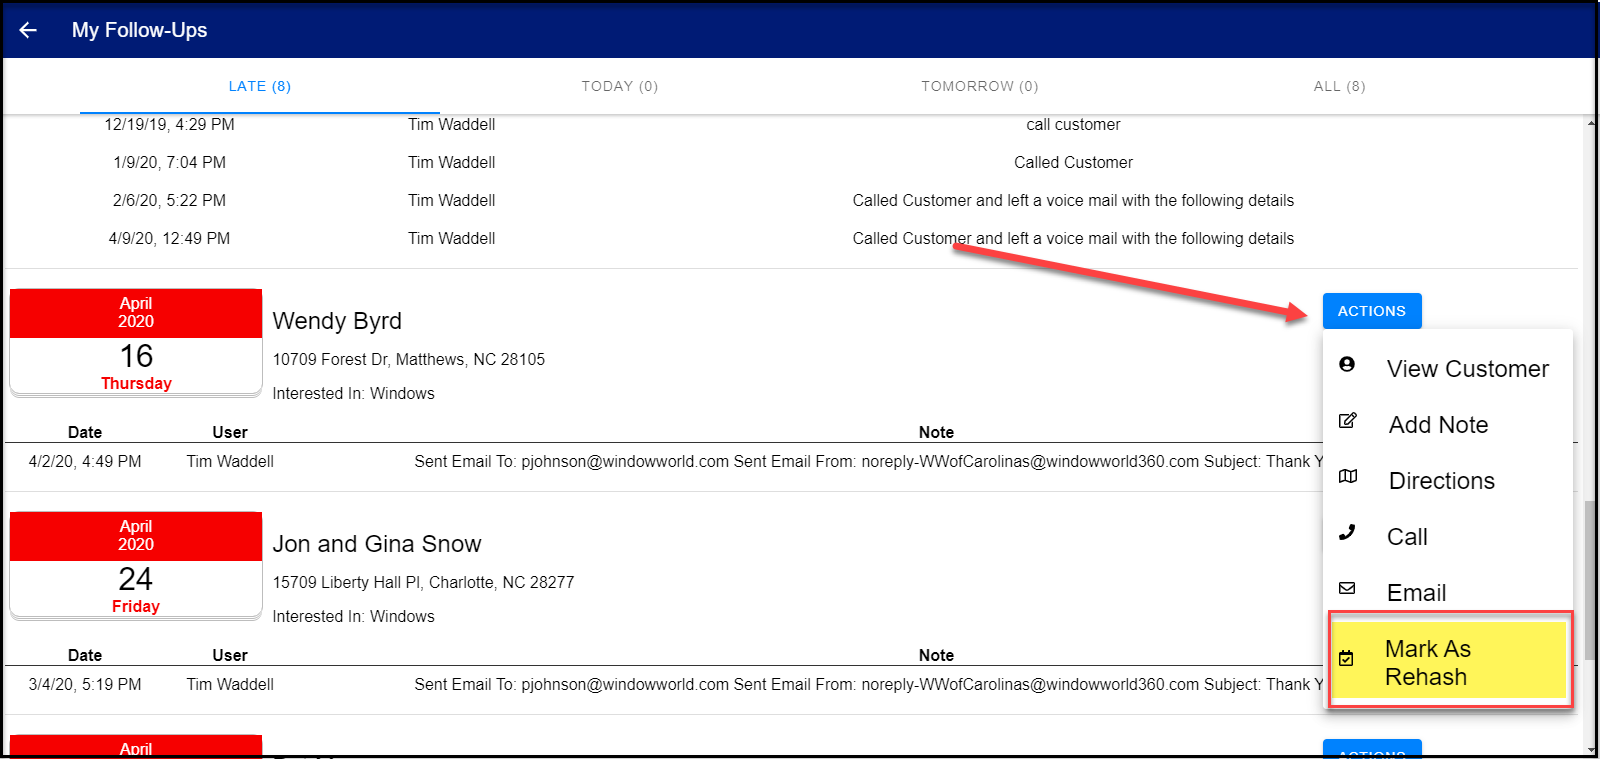The width and height of the screenshot is (1600, 759).
Task: Click the 4/2/20, 4:49 PM note row date
Action: [x=85, y=461]
